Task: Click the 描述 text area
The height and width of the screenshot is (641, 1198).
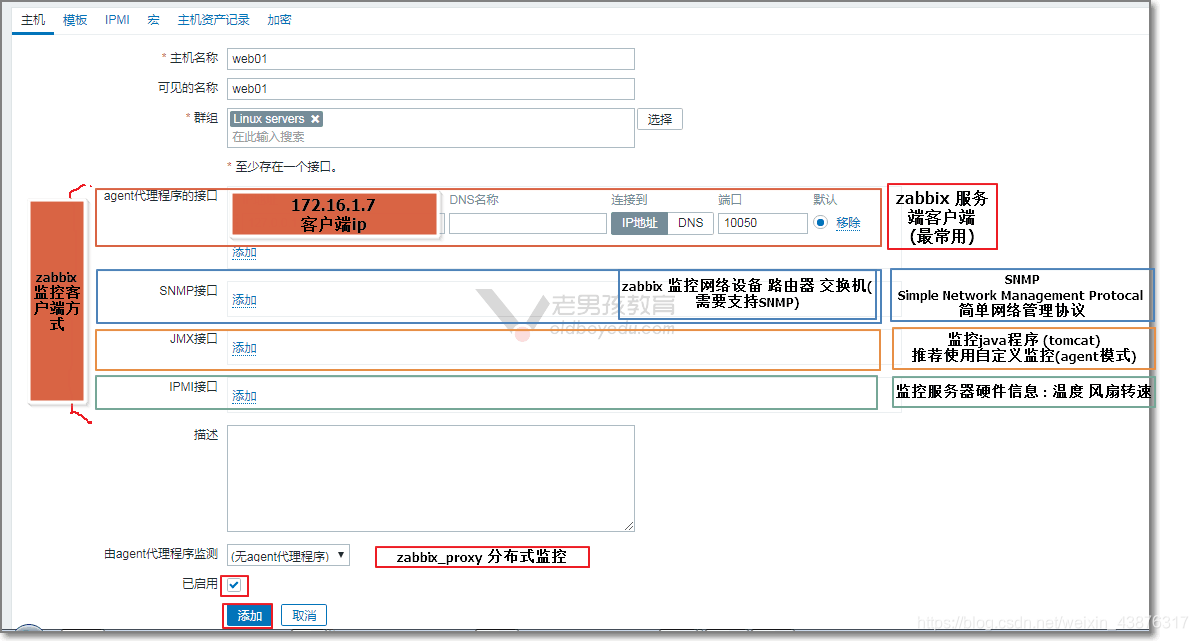Action: coord(431,478)
